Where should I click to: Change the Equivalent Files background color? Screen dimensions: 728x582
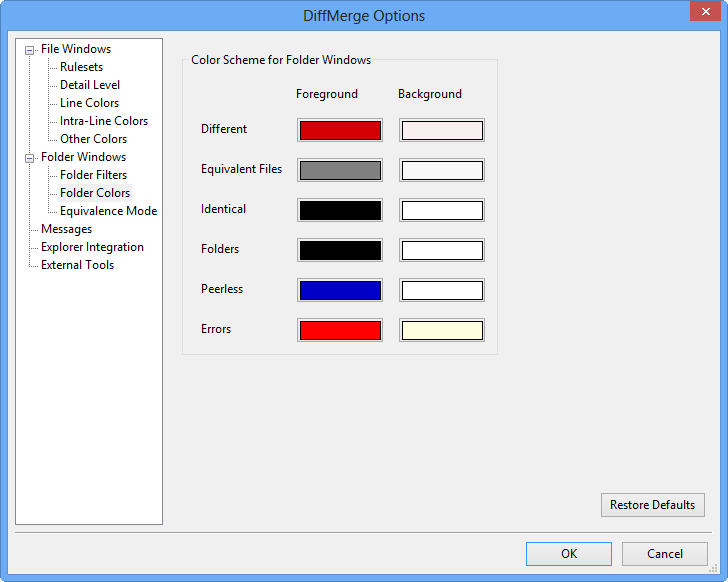[x=442, y=170]
